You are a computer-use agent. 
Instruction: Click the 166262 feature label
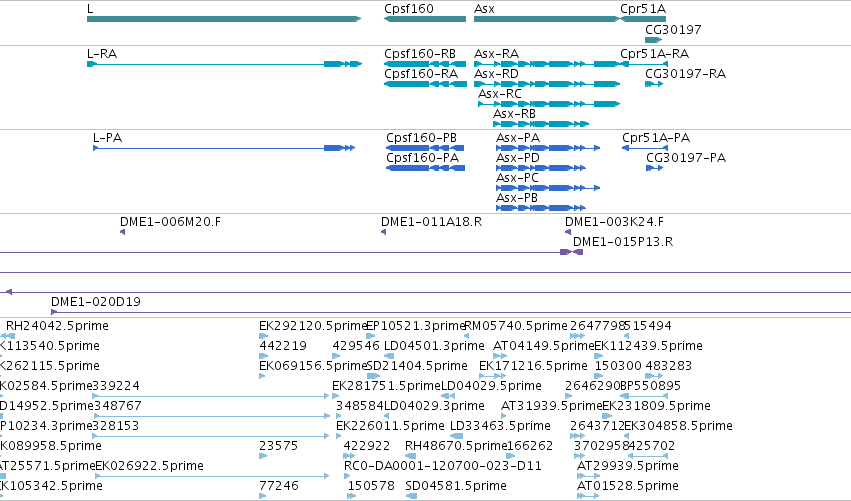click(x=530, y=446)
